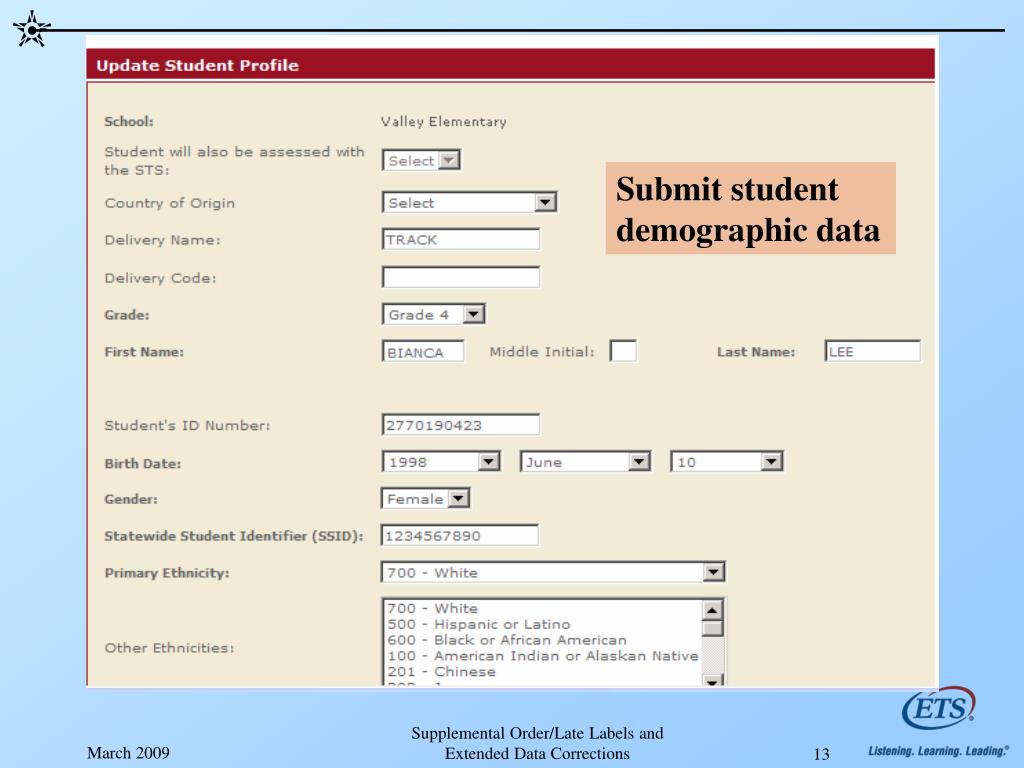Screen dimensions: 1024x768
Task: Open the birth day dropdown showing 10
Action: 726,462
